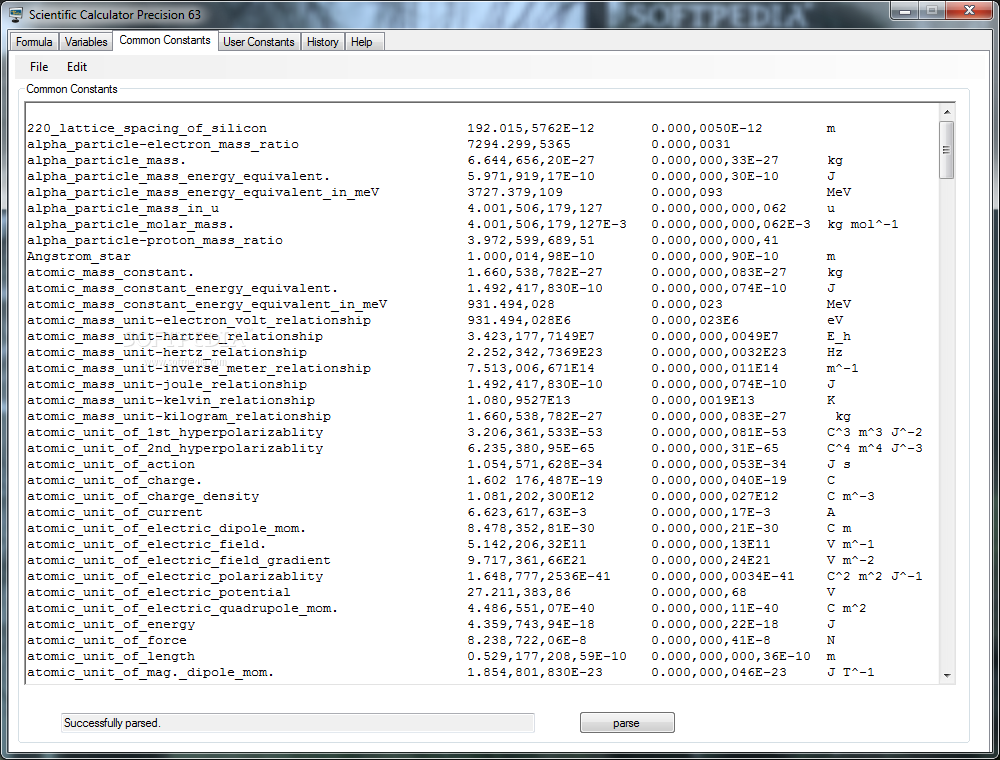Click the Successfully parsed status field
Screen dimensions: 1000x760
click(x=297, y=723)
